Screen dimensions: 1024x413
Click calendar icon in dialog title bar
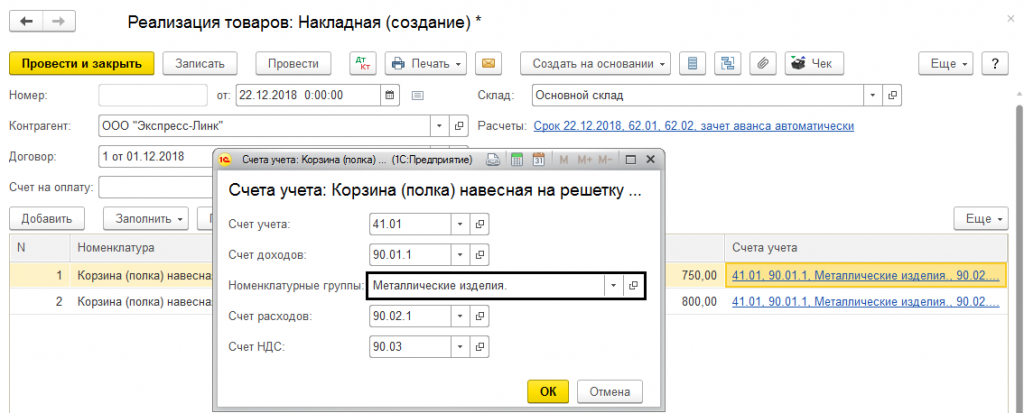click(537, 159)
